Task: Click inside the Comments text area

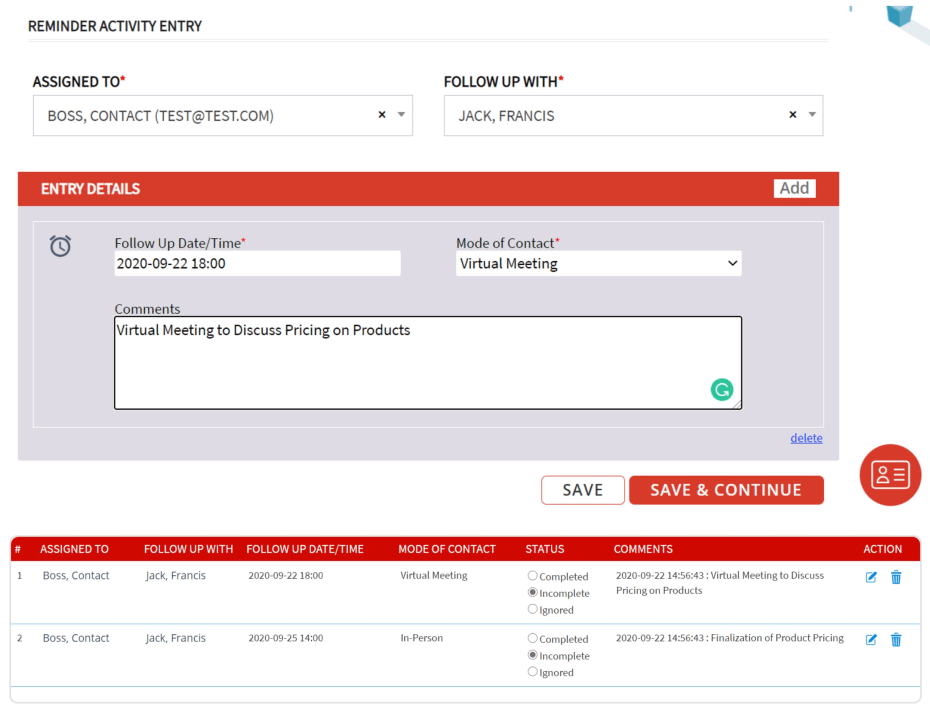Action: coord(428,360)
